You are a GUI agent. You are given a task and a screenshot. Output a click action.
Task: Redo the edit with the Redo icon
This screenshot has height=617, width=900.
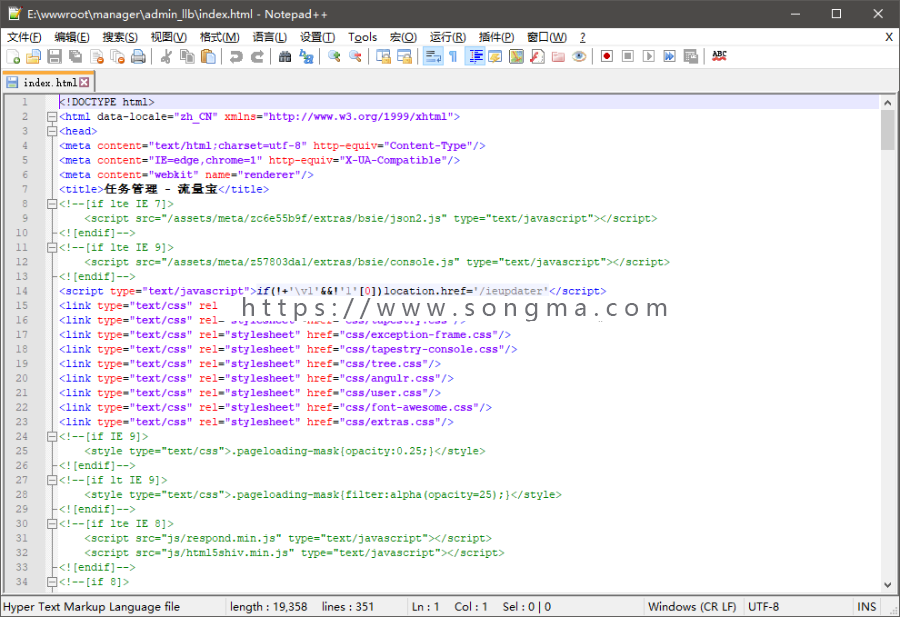(257, 56)
